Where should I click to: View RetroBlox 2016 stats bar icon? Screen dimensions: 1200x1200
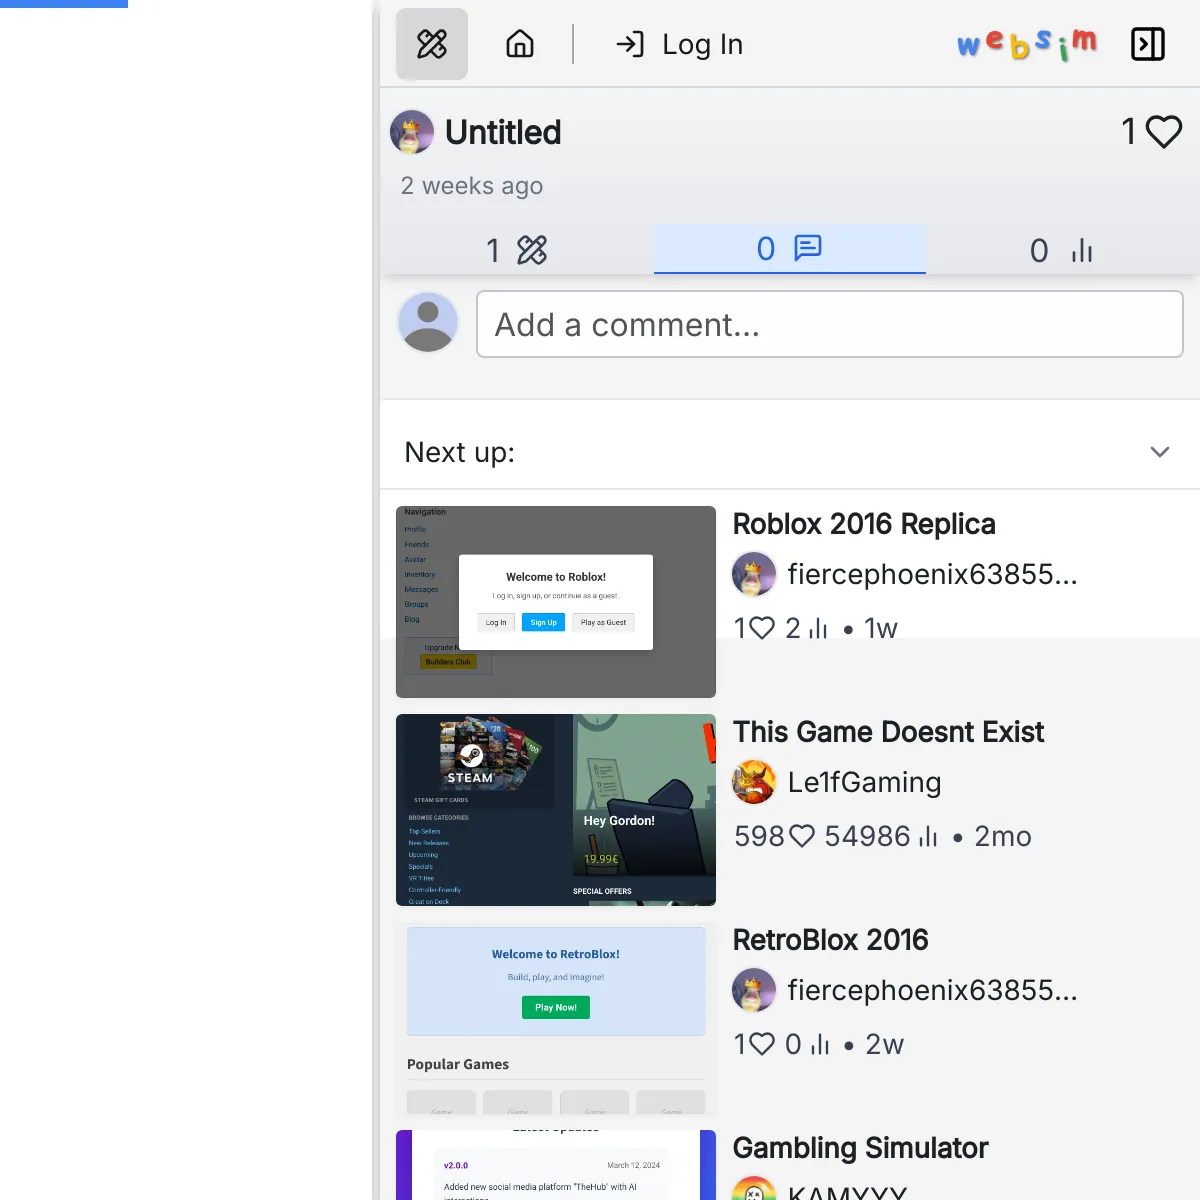(820, 1044)
